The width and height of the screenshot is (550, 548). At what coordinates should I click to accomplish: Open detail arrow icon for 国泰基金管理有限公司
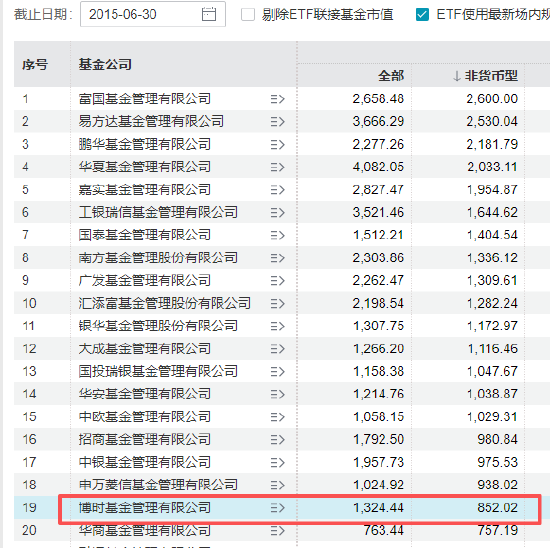pos(277,235)
